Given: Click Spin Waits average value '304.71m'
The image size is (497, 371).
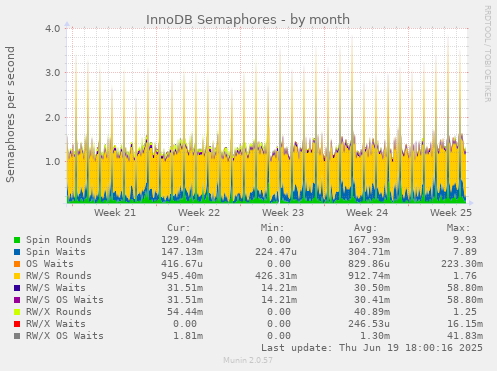Looking at the screenshot, I should point(369,252).
